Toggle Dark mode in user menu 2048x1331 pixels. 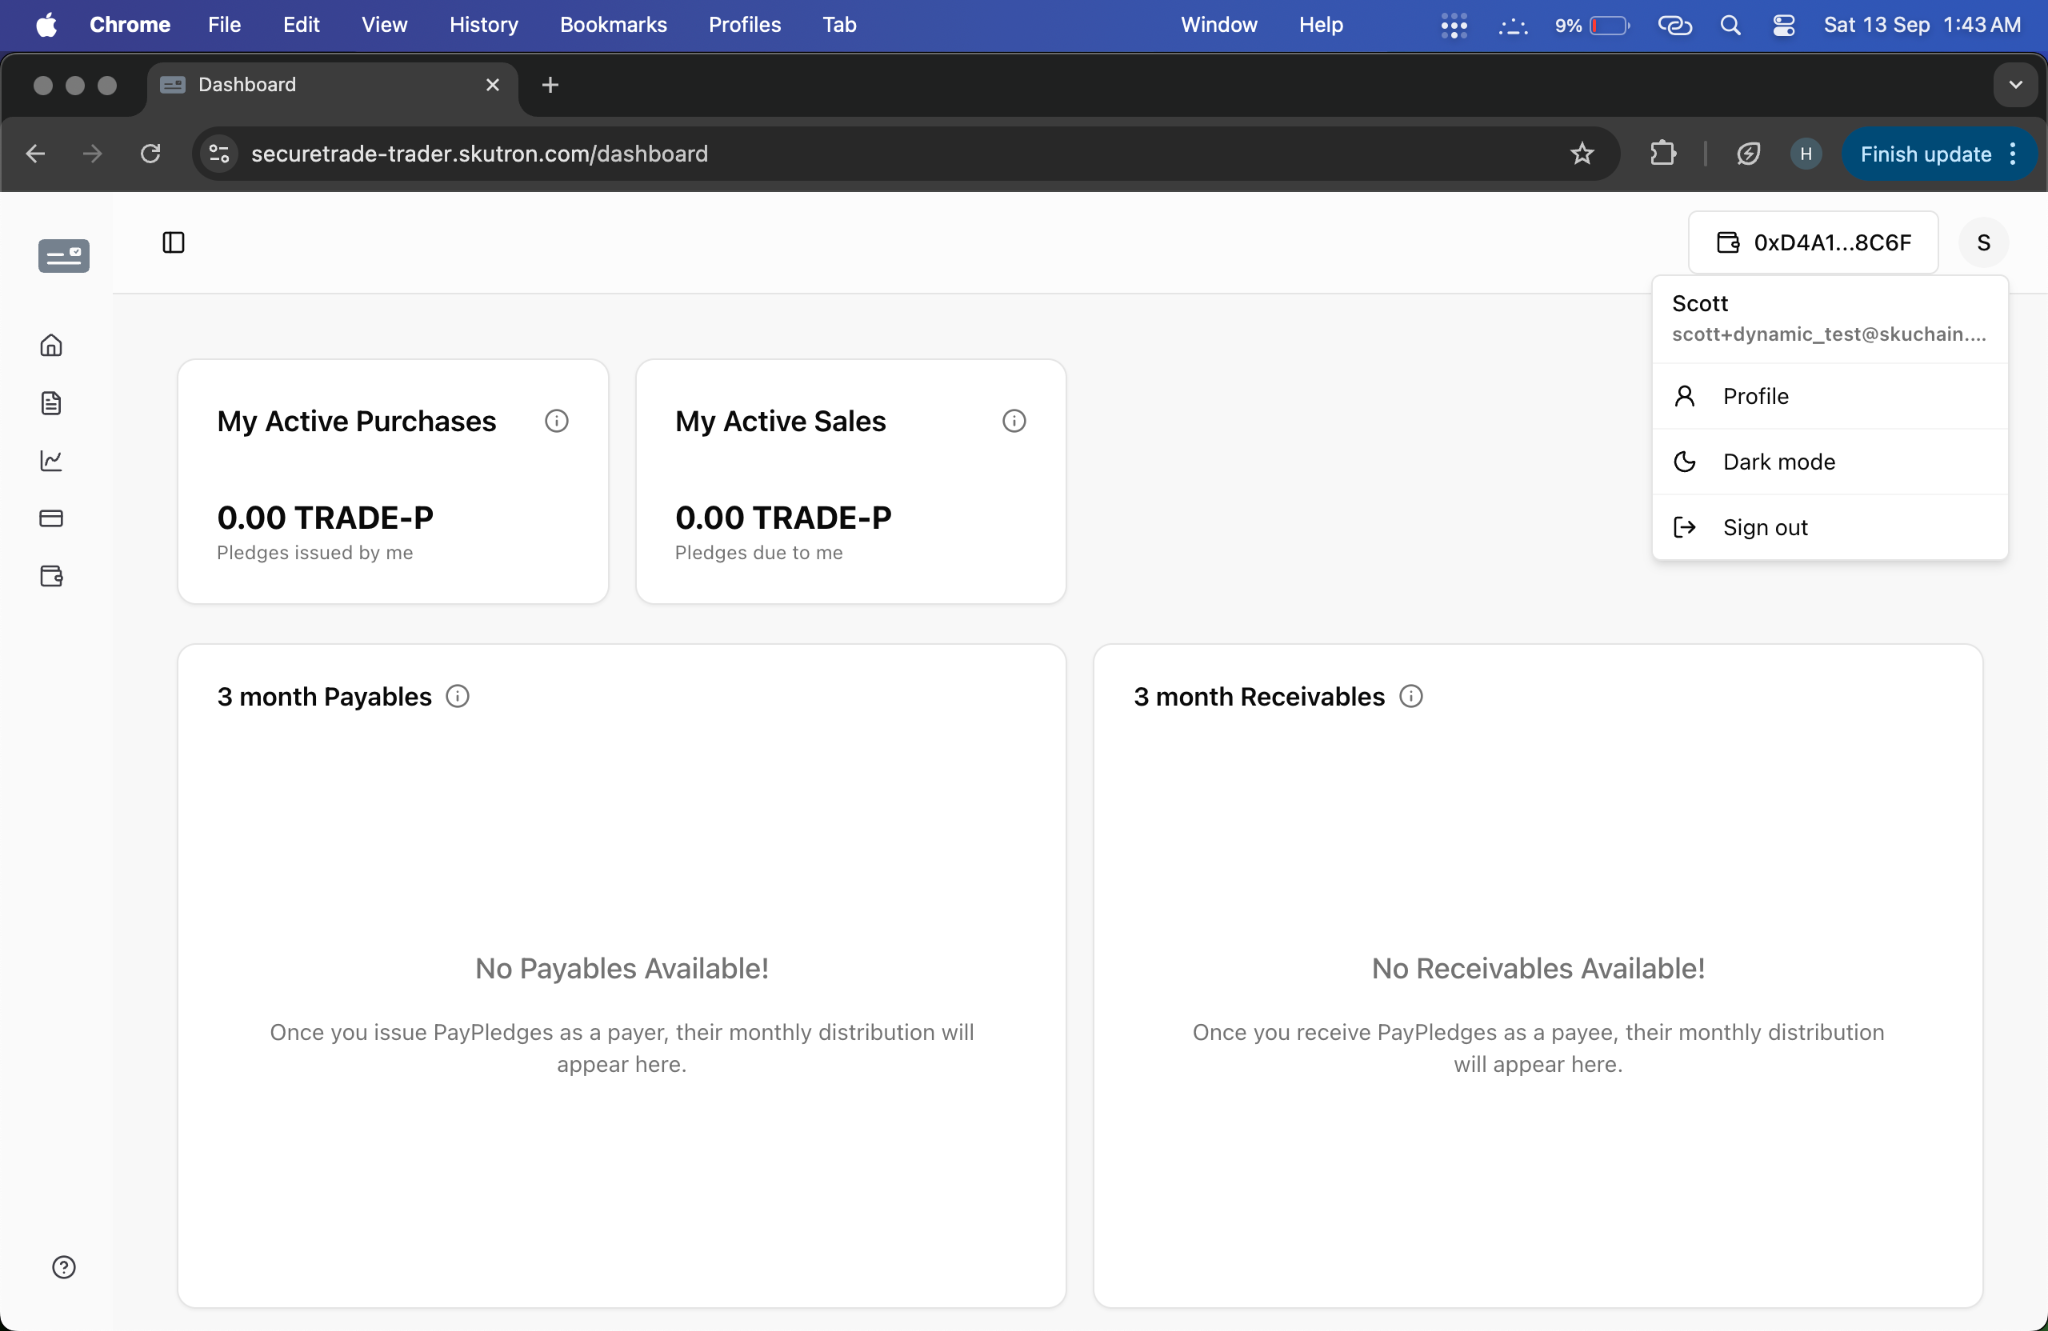tap(1830, 462)
